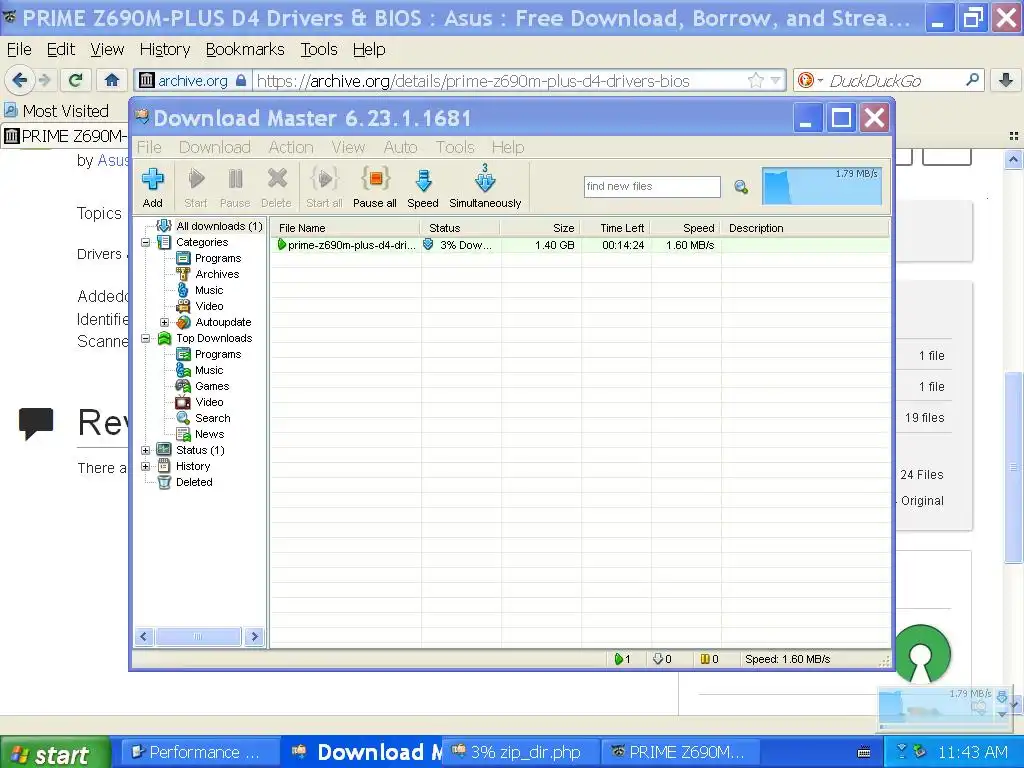This screenshot has width=1024, height=768.
Task: Open the browser downloads arrow button
Action: coord(1006,80)
